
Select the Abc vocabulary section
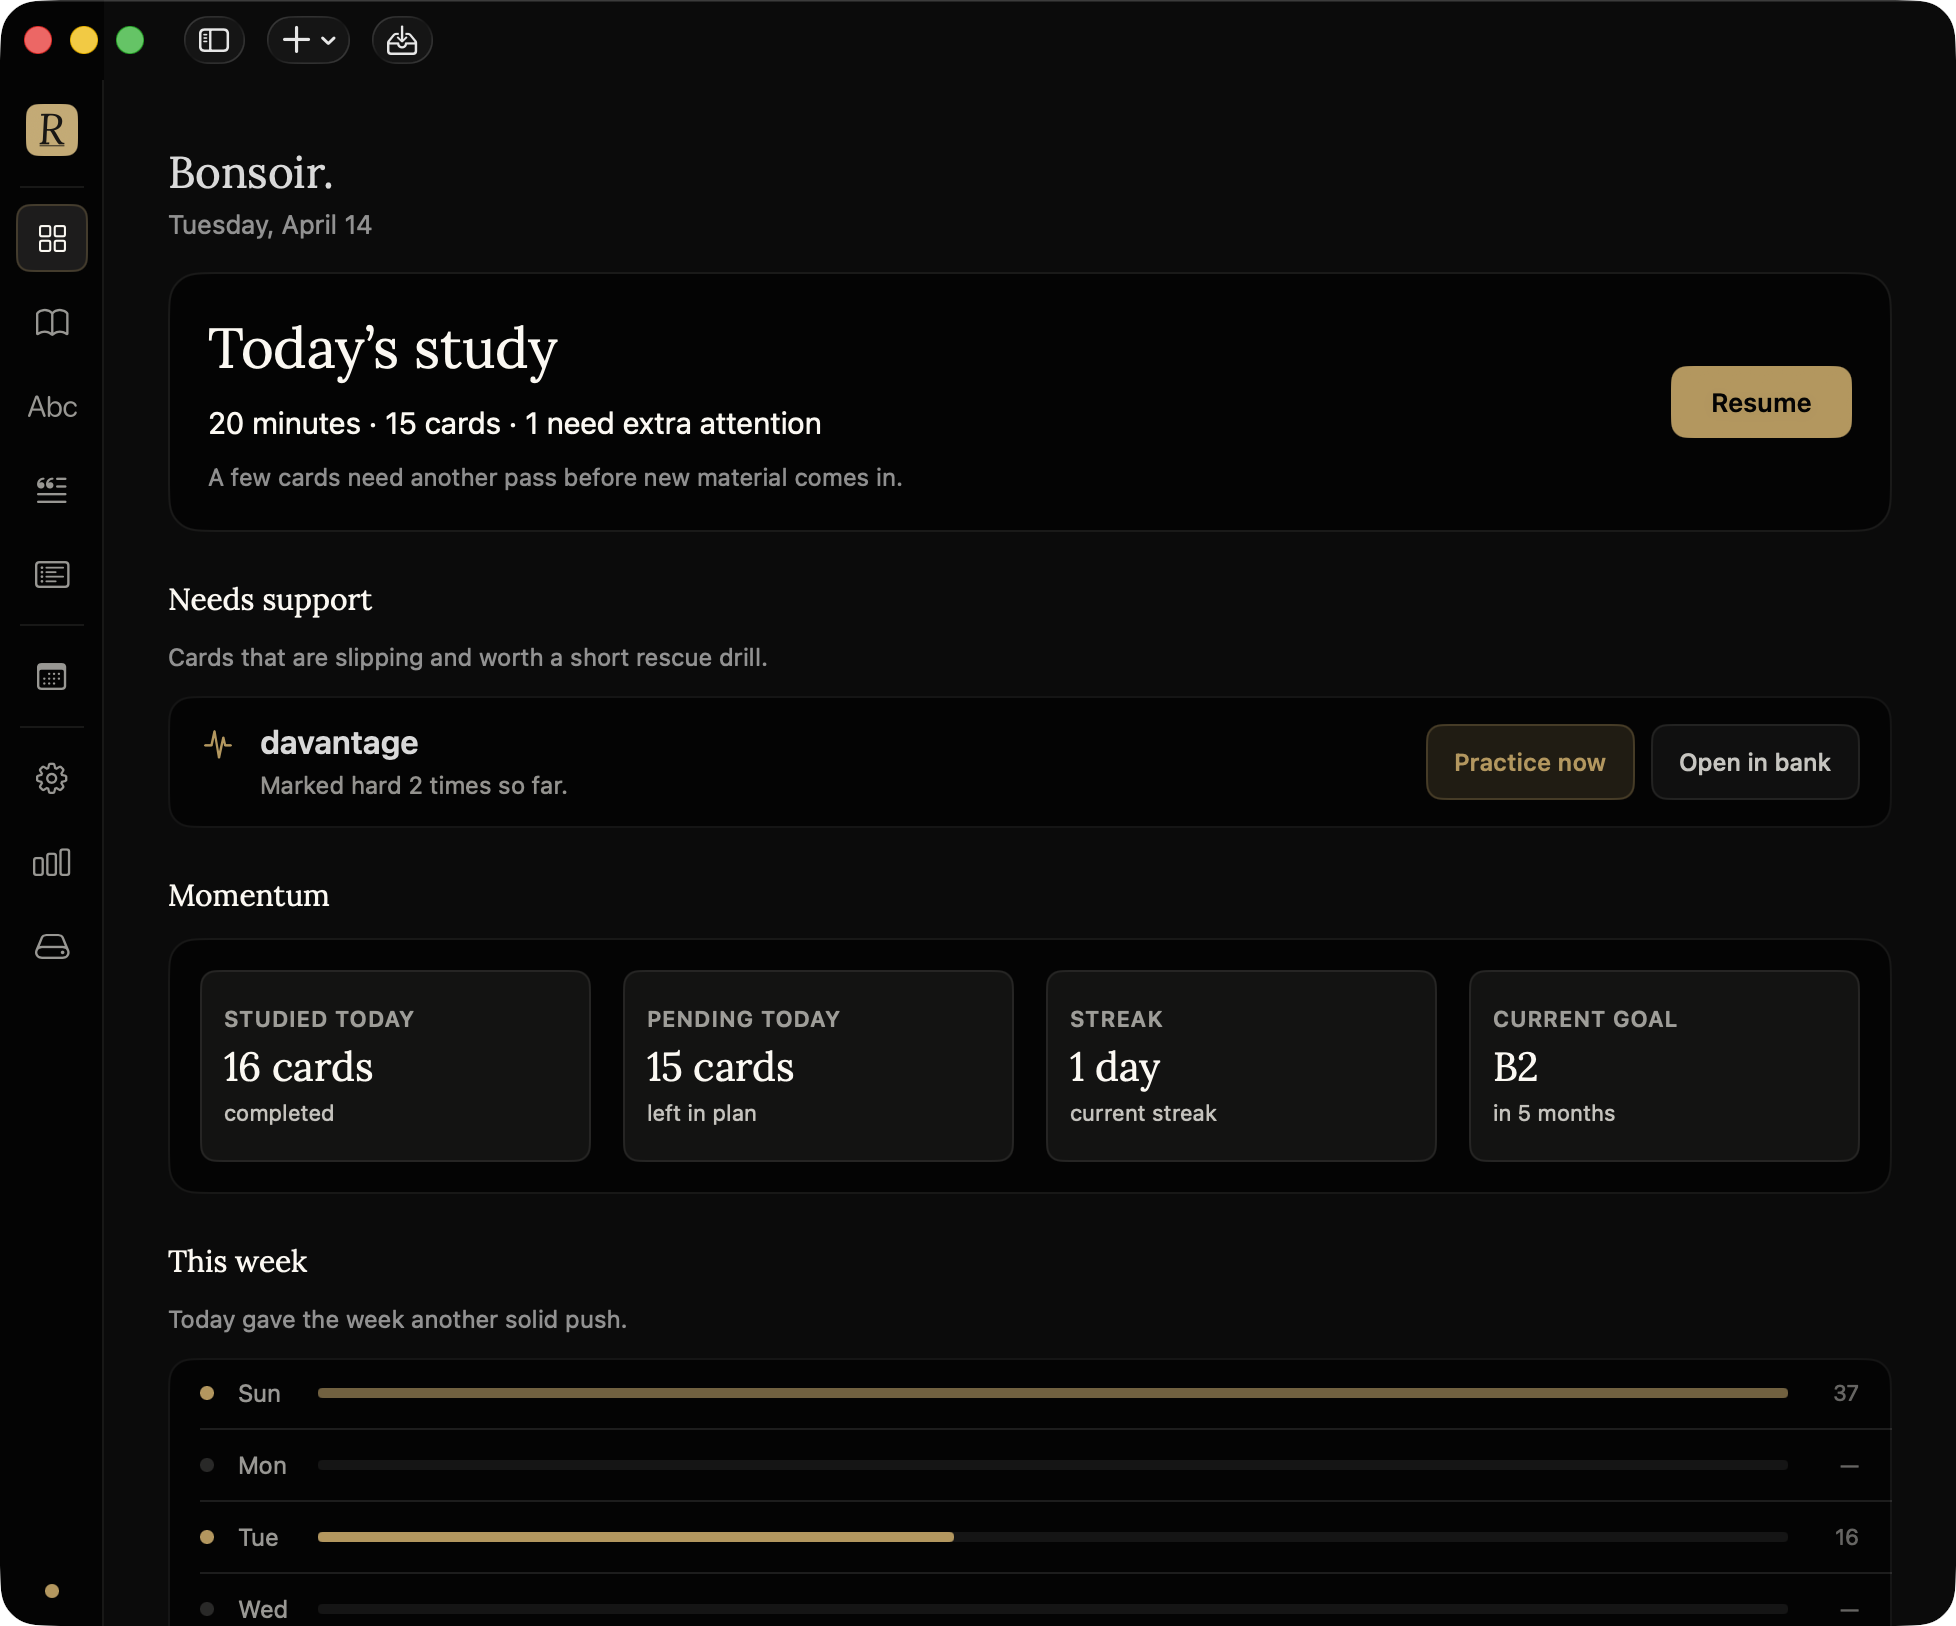52,406
